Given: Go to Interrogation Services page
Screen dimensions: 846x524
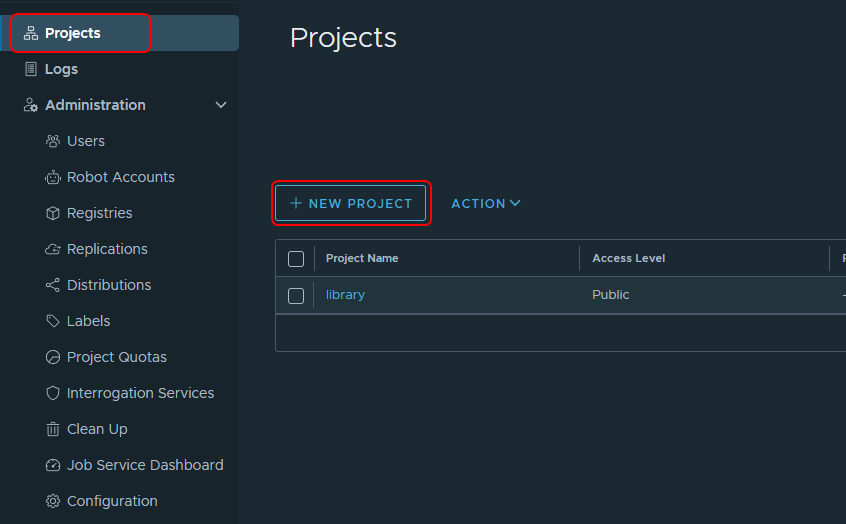Looking at the screenshot, I should tap(140, 393).
